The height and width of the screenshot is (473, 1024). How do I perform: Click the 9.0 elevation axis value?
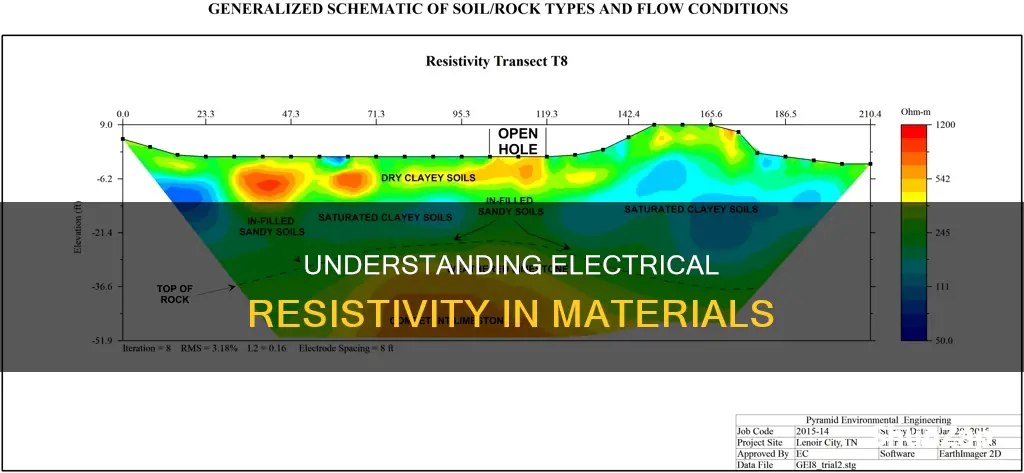(x=106, y=124)
